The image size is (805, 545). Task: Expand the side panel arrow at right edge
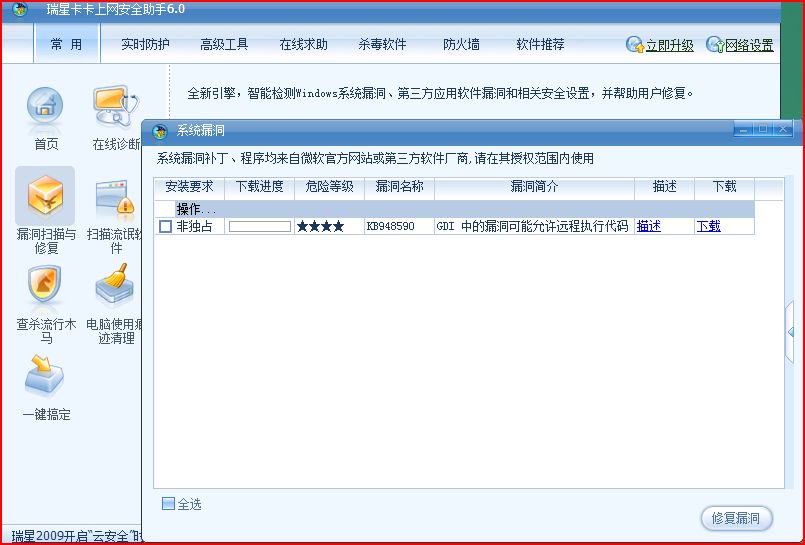[791, 332]
